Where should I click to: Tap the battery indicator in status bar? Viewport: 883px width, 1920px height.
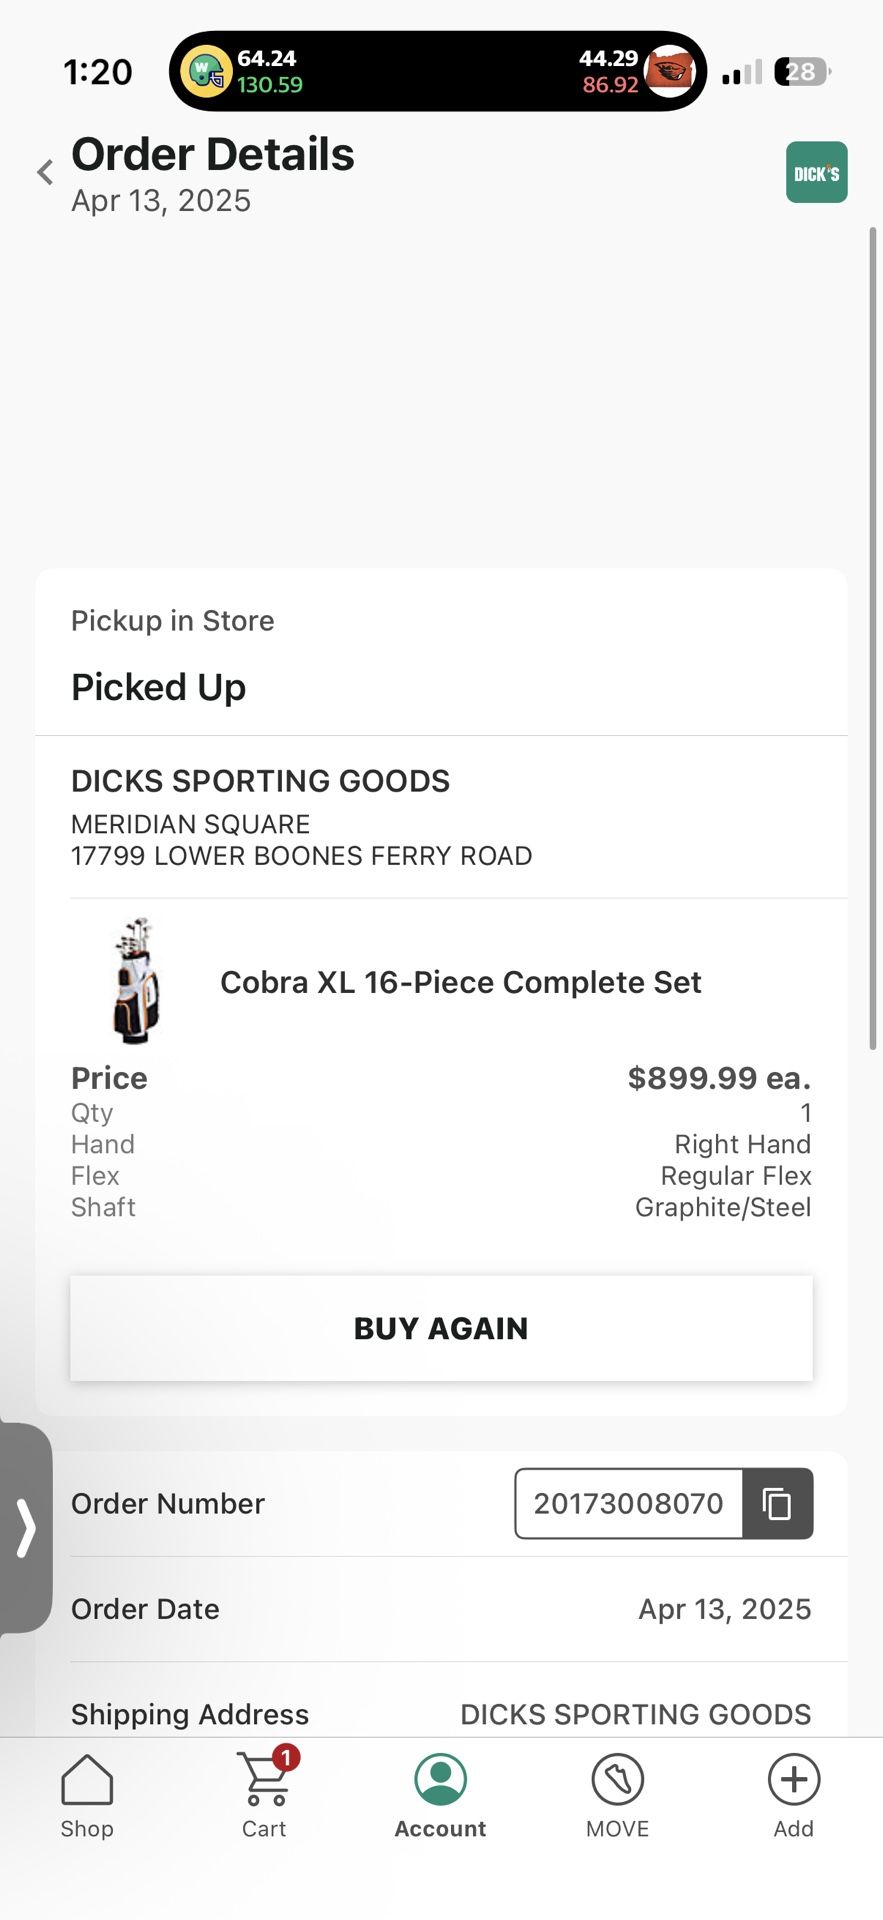point(802,72)
